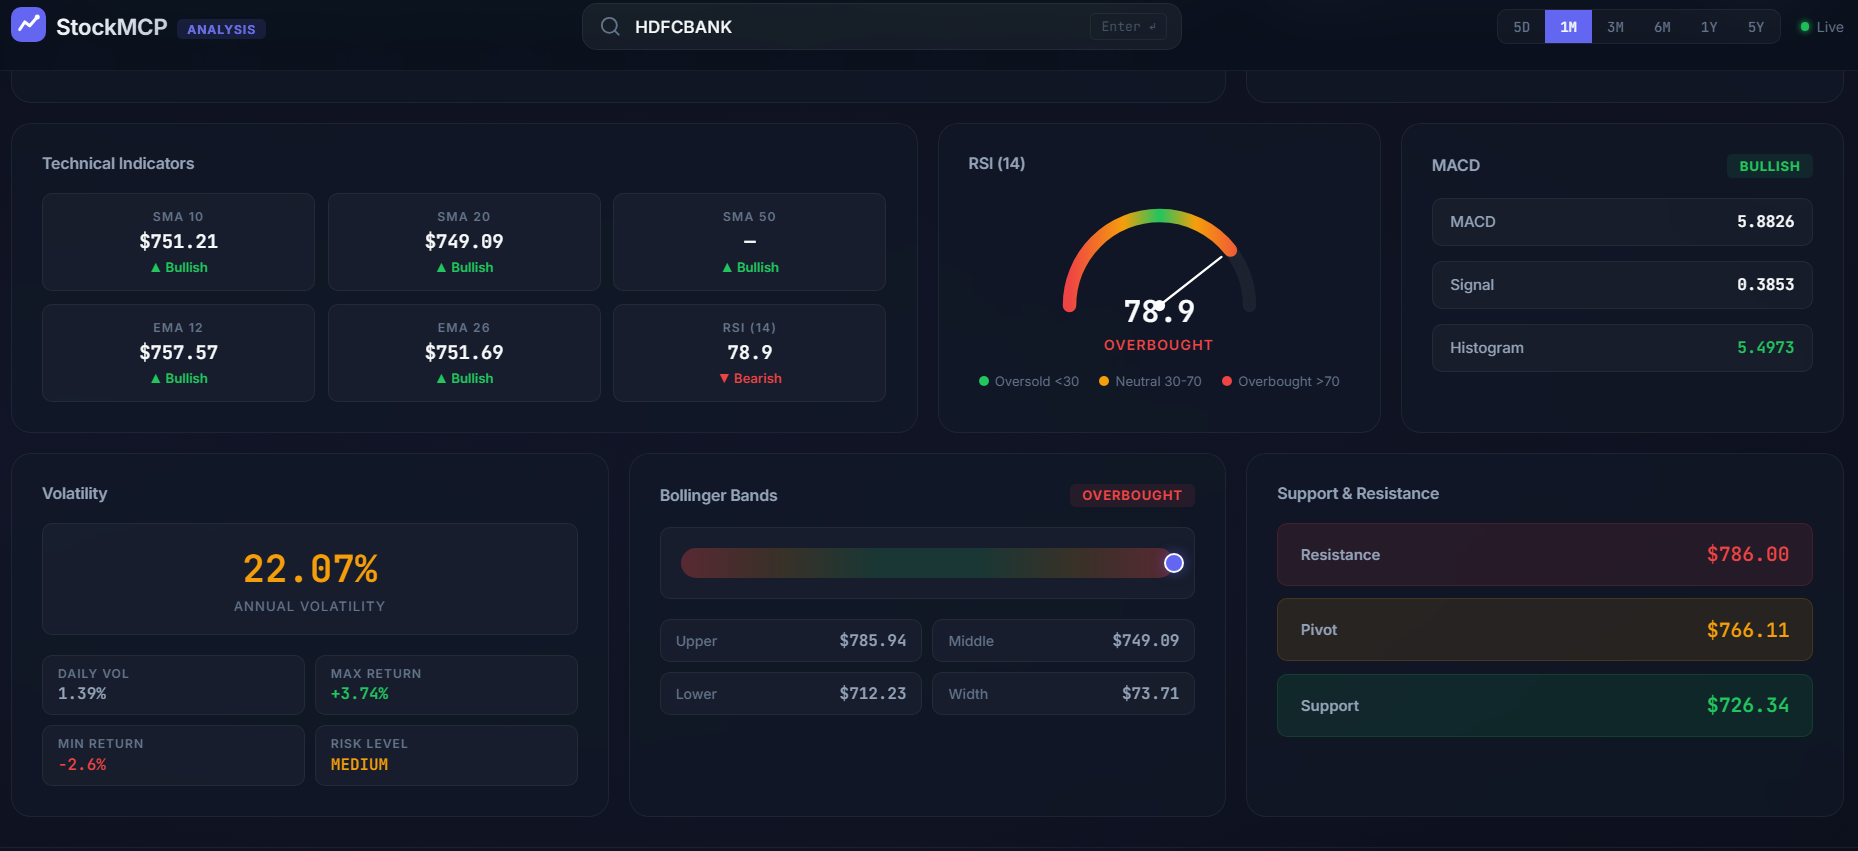The width and height of the screenshot is (1858, 851).
Task: Click the Upper band $785.94 cell
Action: (x=791, y=641)
